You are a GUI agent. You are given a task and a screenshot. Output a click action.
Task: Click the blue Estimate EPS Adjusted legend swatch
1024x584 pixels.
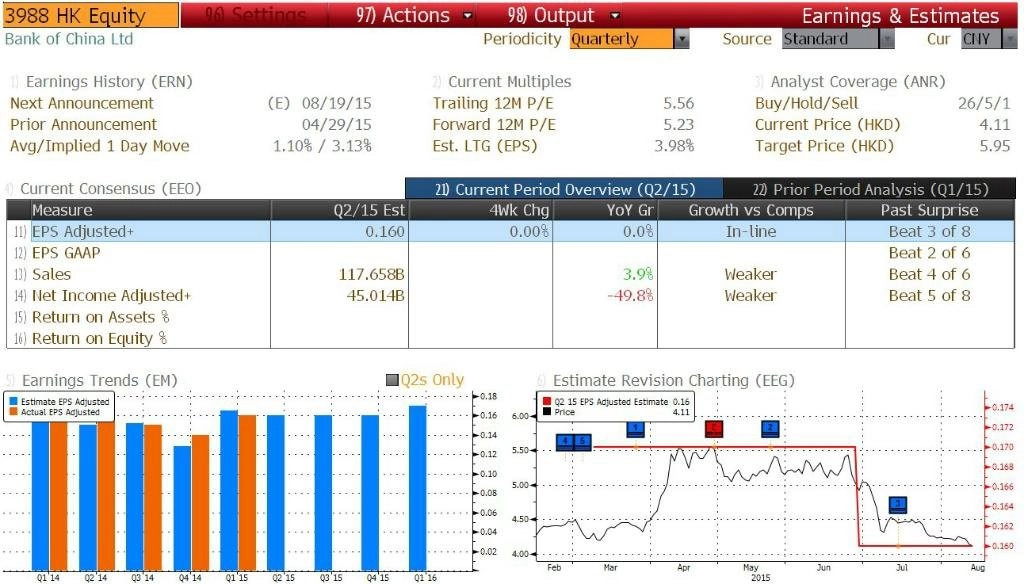click(13, 402)
